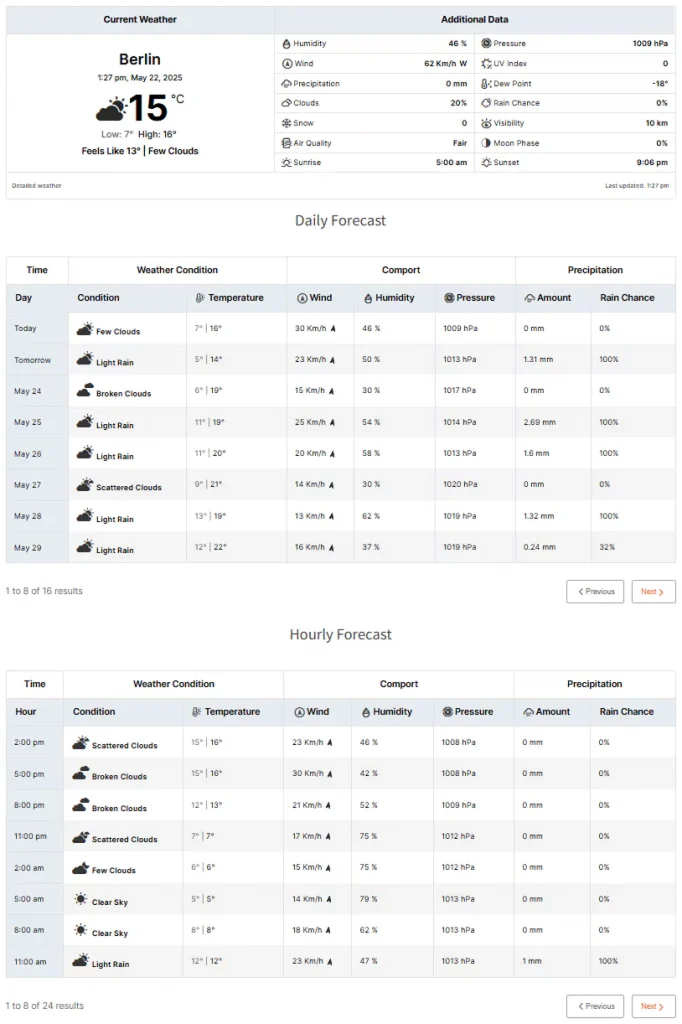Click the May 28 Light Rain condition text
682x1024 pixels.
click(114, 519)
